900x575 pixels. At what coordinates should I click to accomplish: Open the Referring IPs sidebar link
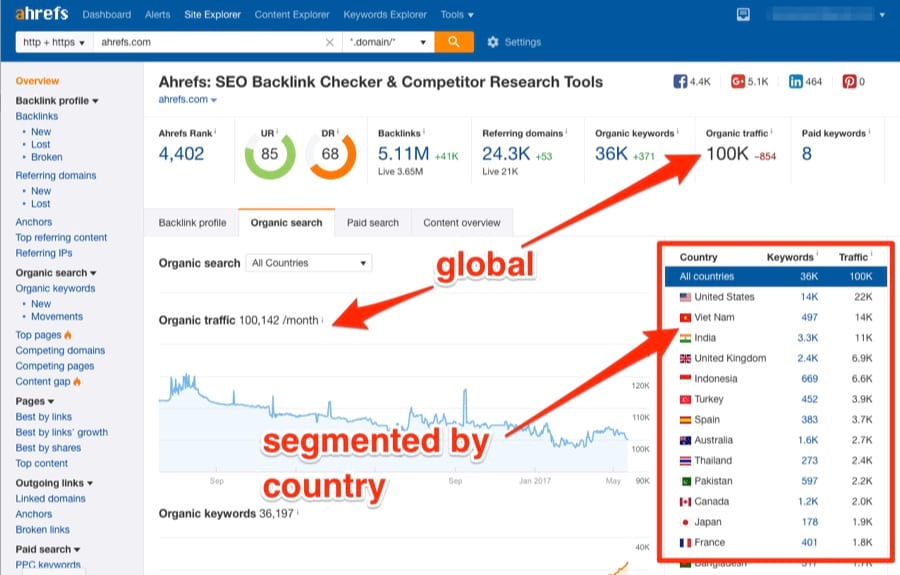[x=44, y=253]
